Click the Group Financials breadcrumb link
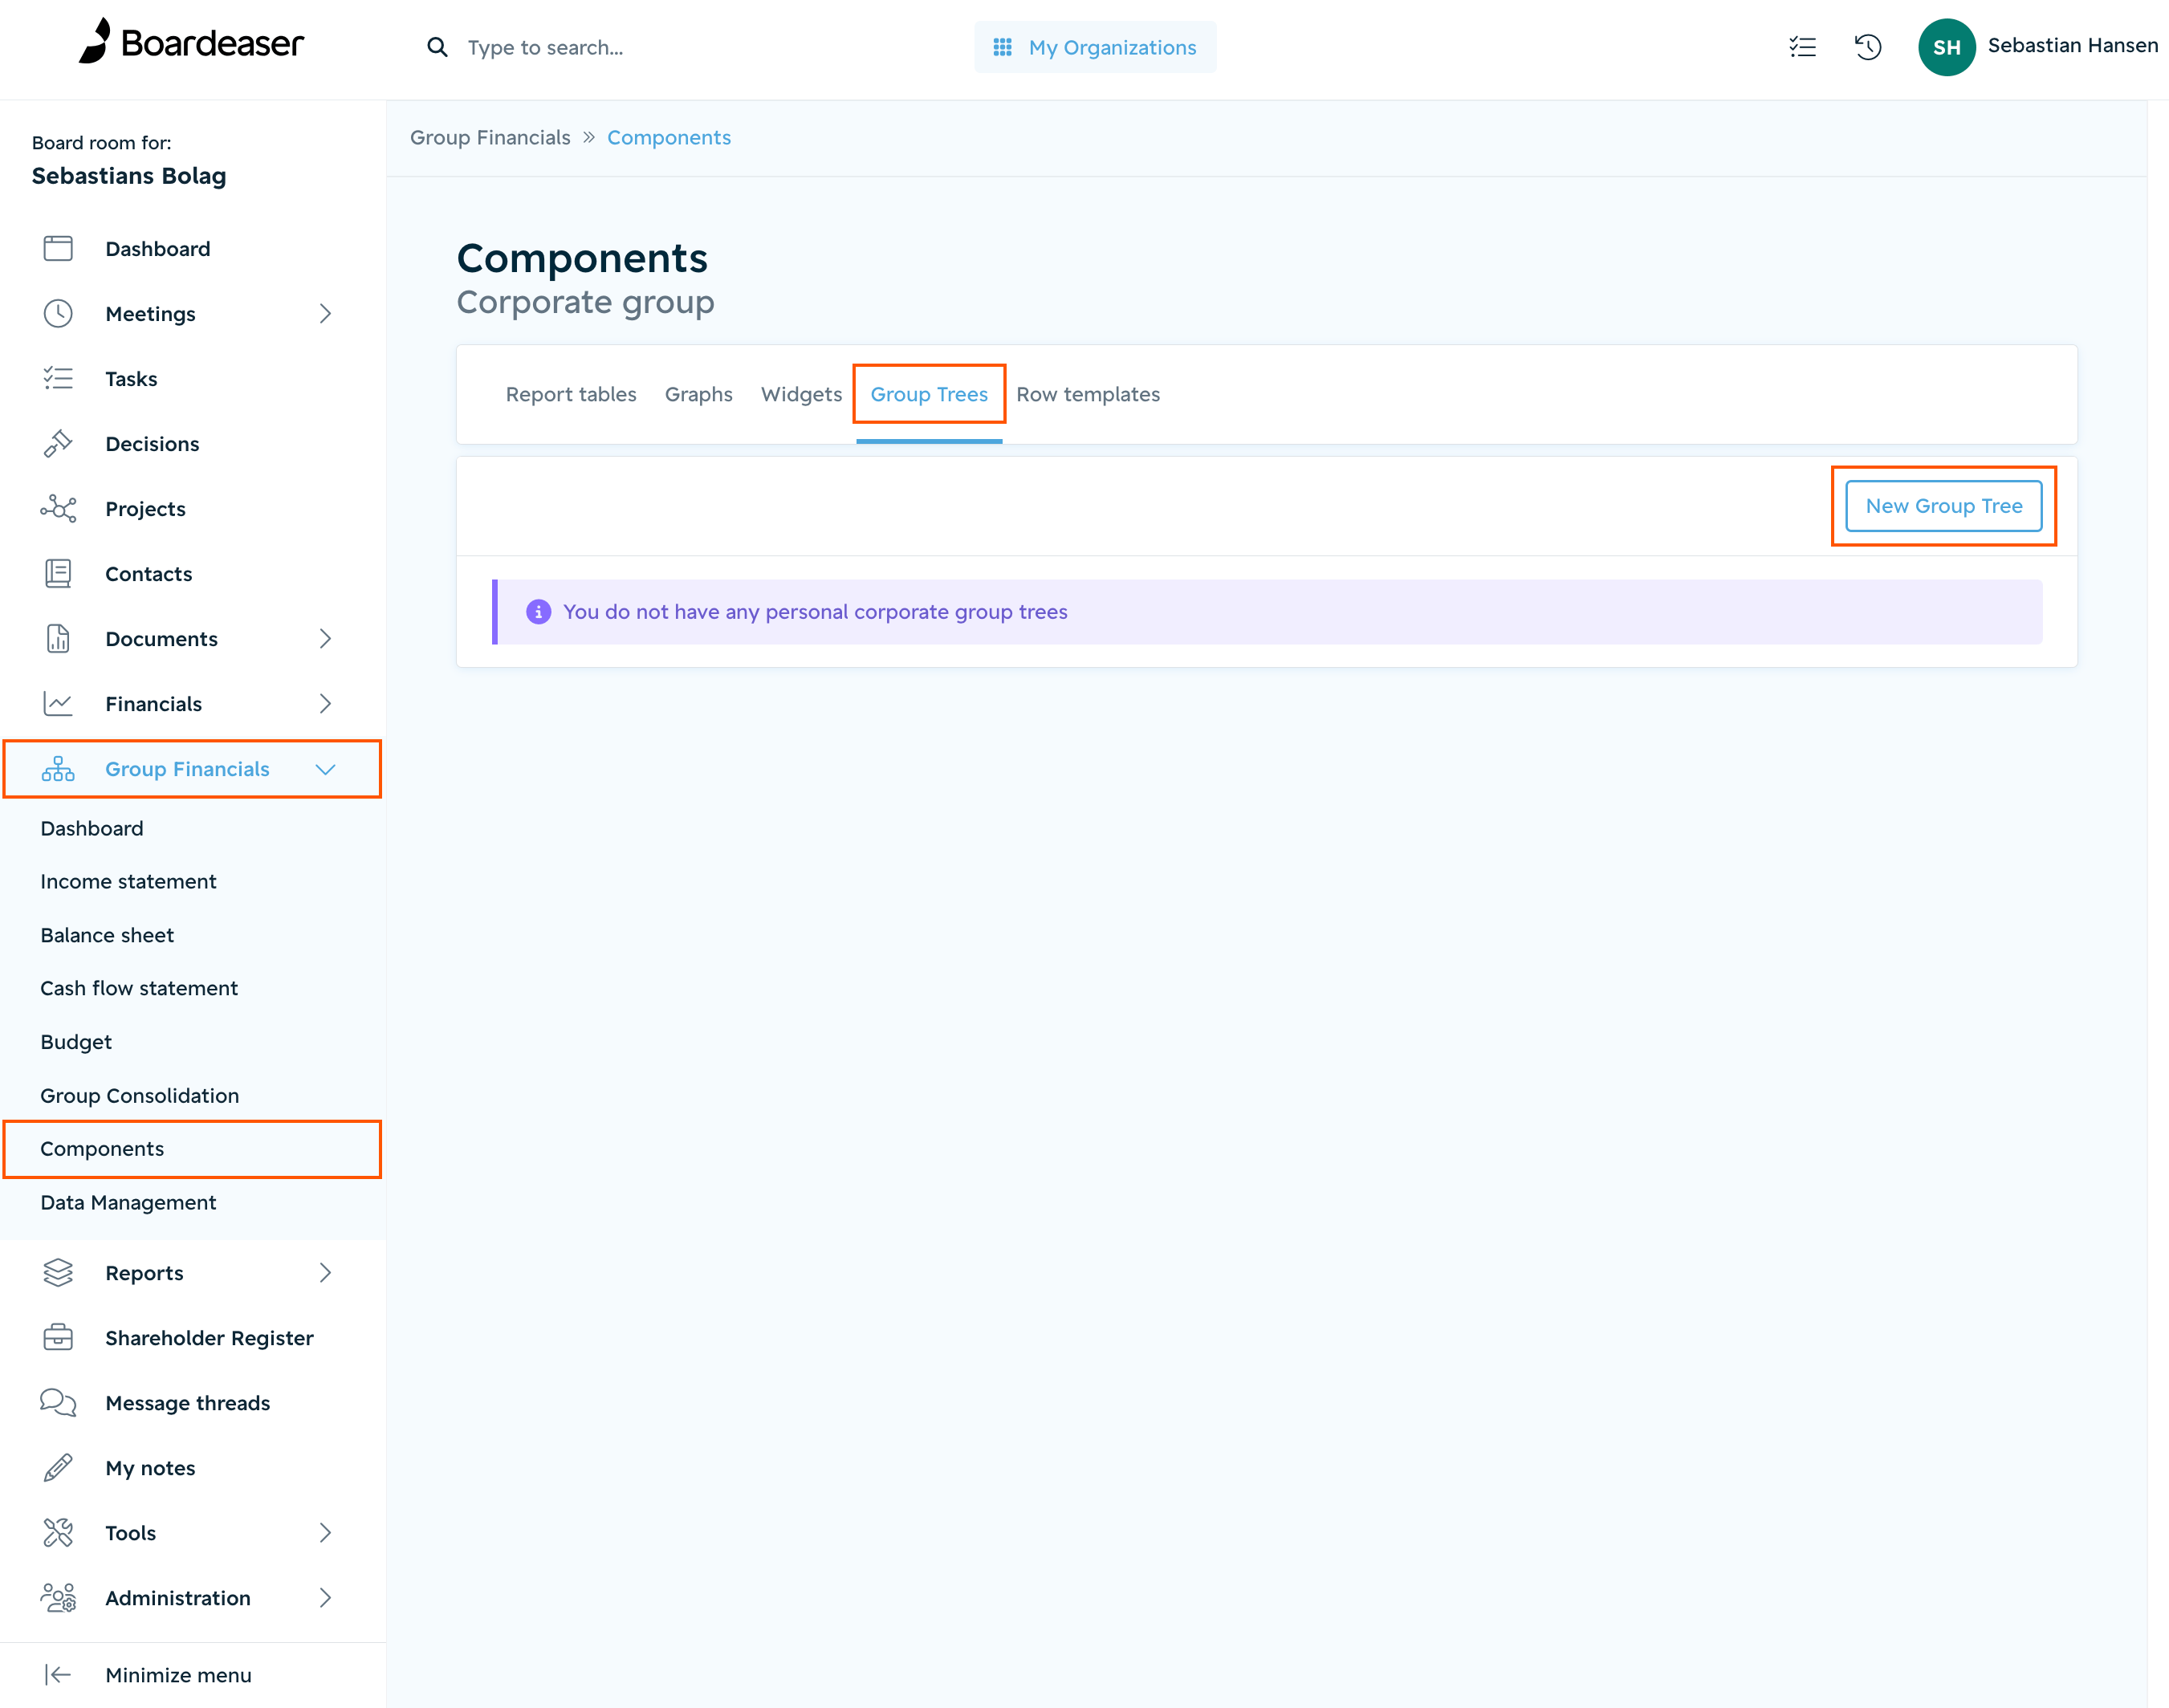Viewport: 2169px width, 1708px height. 490,137
